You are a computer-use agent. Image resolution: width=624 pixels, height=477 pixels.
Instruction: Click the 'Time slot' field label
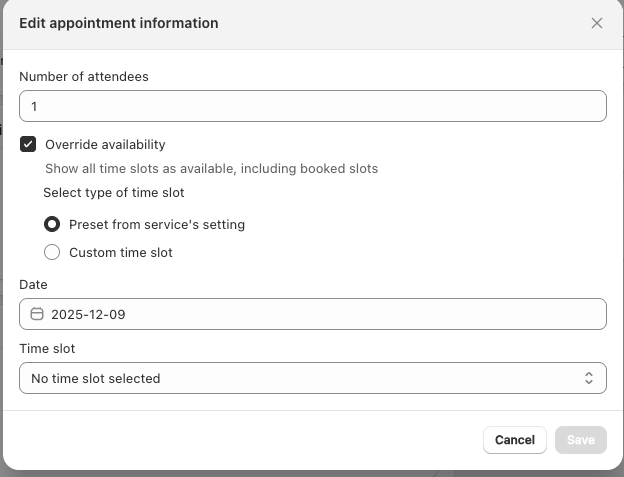pyautogui.click(x=47, y=348)
